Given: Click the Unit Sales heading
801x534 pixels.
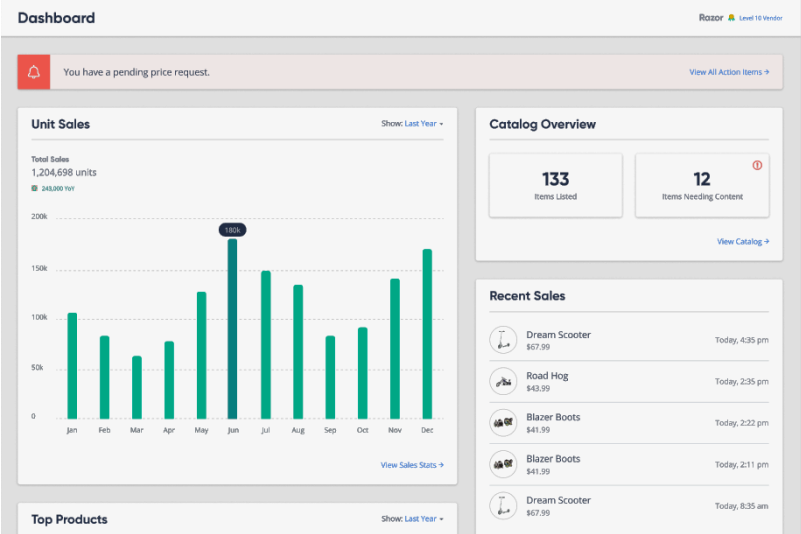Looking at the screenshot, I should tap(60, 124).
